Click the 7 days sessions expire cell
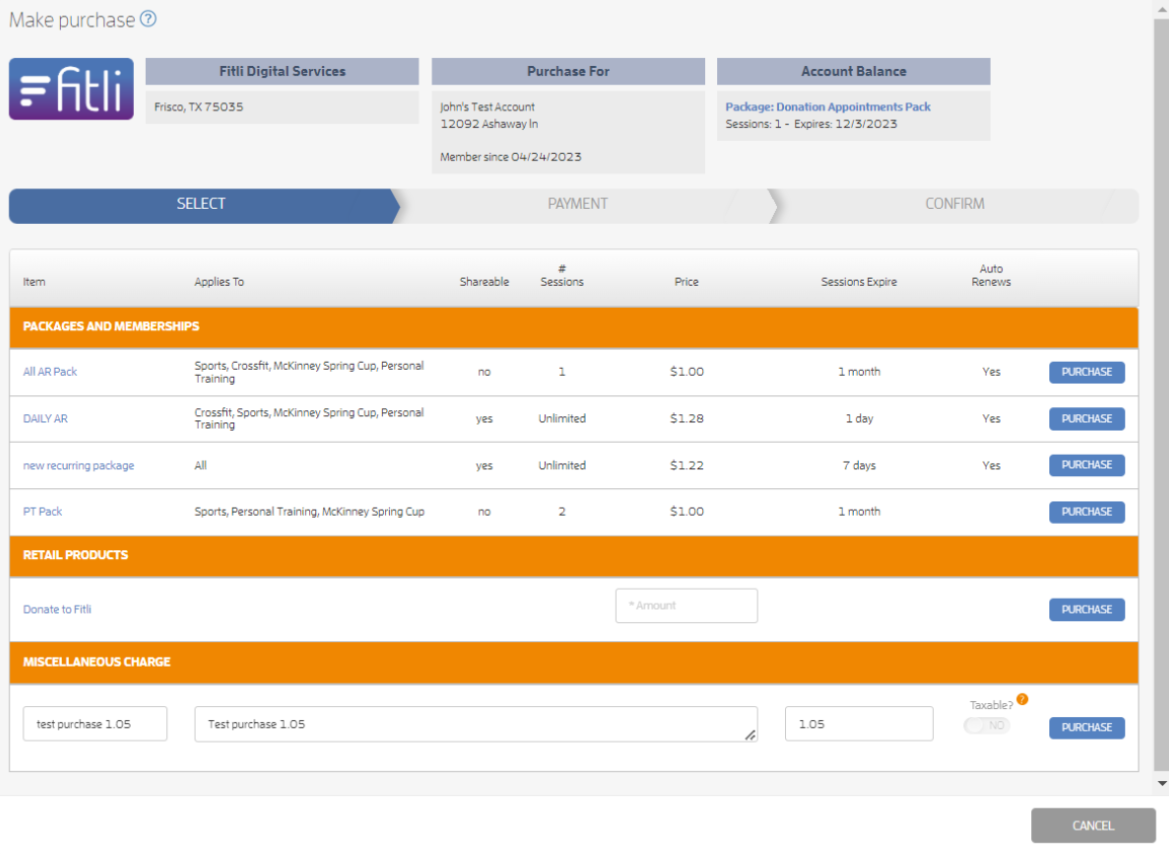The height and width of the screenshot is (854, 1169). [x=859, y=465]
